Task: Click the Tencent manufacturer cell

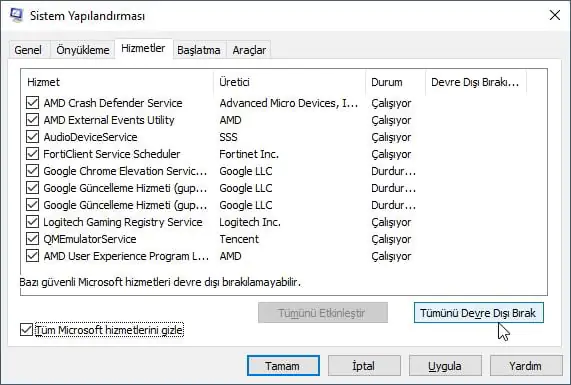Action: 239,239
